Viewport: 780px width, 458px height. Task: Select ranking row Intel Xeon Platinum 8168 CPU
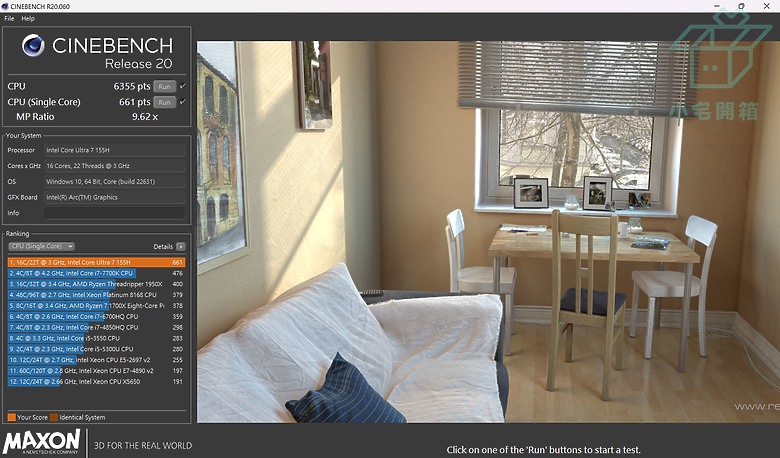click(x=97, y=295)
